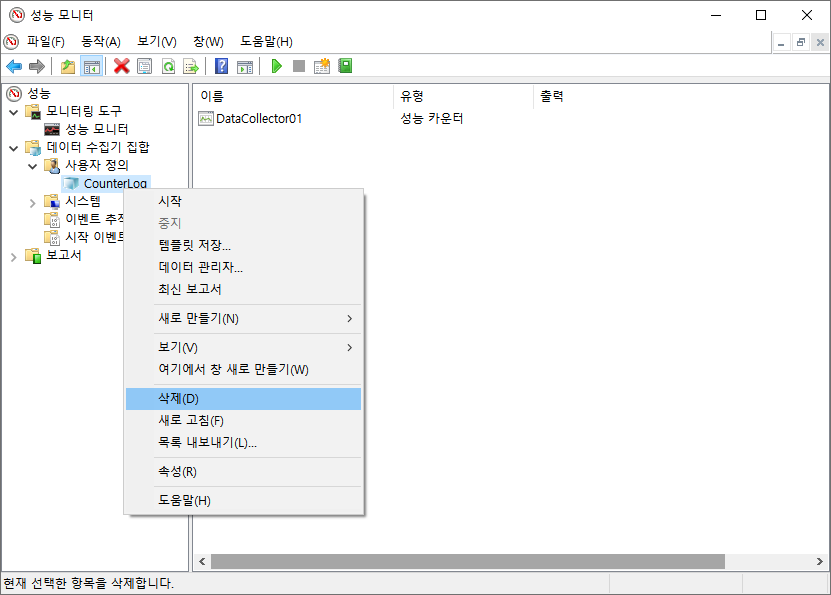Choose 목록 내보내기(L)... in context menu
Image resolution: width=831 pixels, height=595 pixels.
244,442
